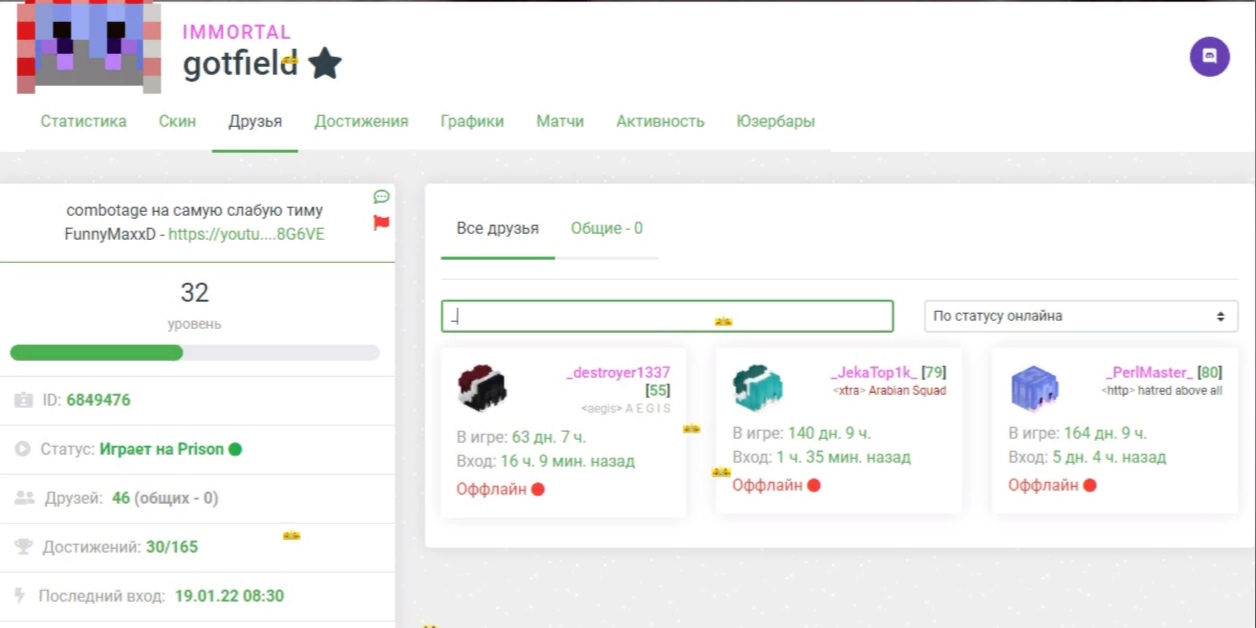1256x628 pixels.
Task: Click the friends people icon
Action: (x=25, y=498)
